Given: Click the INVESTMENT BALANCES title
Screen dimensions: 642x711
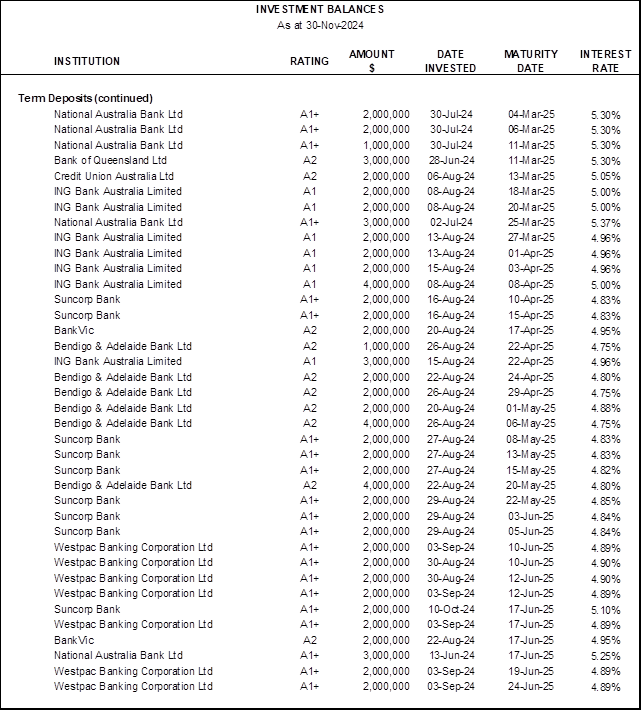Looking at the screenshot, I should pos(320,10).
